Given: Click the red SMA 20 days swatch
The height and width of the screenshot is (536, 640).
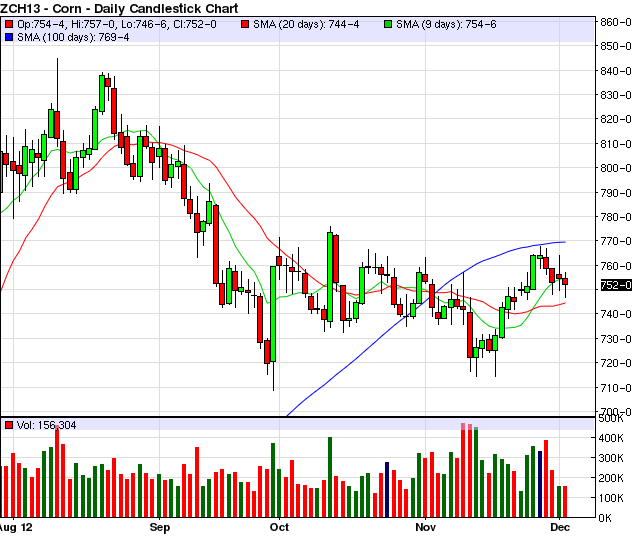Looking at the screenshot, I should coord(245,24).
